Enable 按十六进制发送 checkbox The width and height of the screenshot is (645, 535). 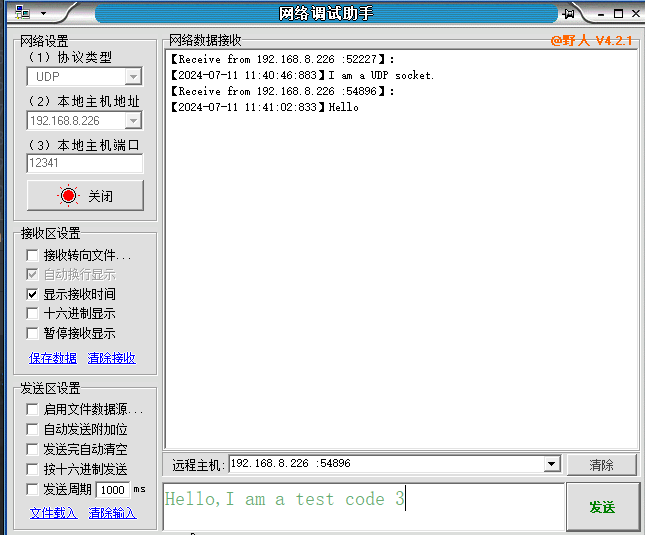(x=32, y=469)
